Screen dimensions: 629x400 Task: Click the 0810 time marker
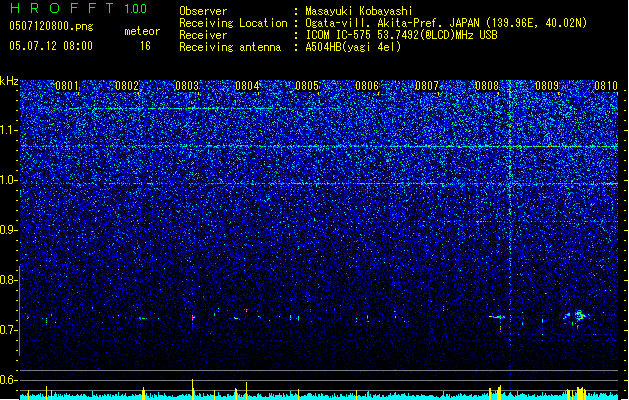click(x=606, y=86)
